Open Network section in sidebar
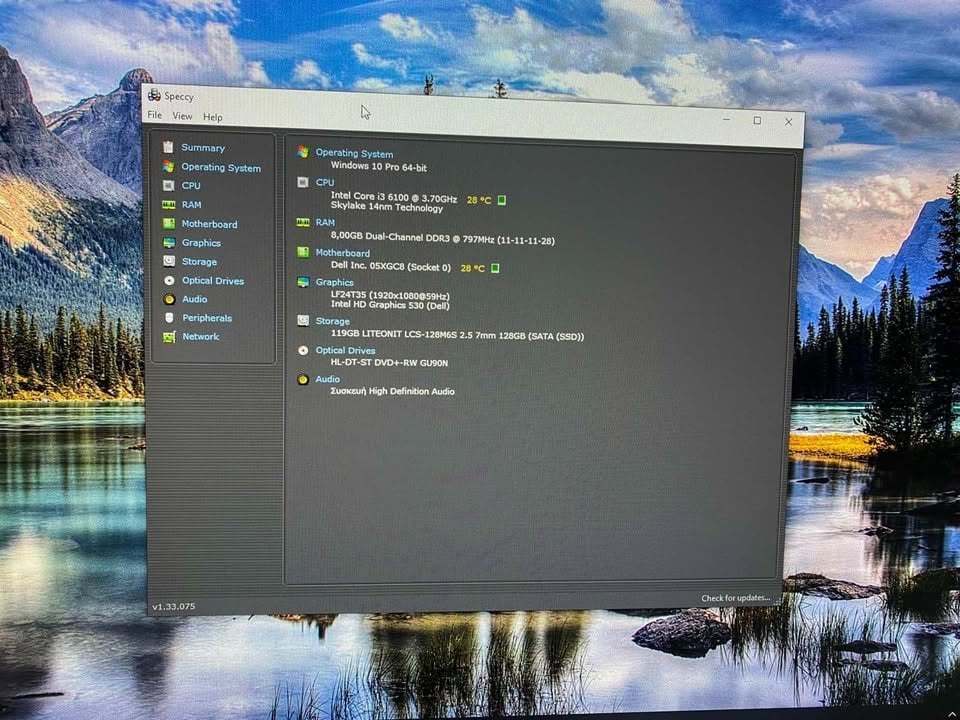 click(x=200, y=337)
